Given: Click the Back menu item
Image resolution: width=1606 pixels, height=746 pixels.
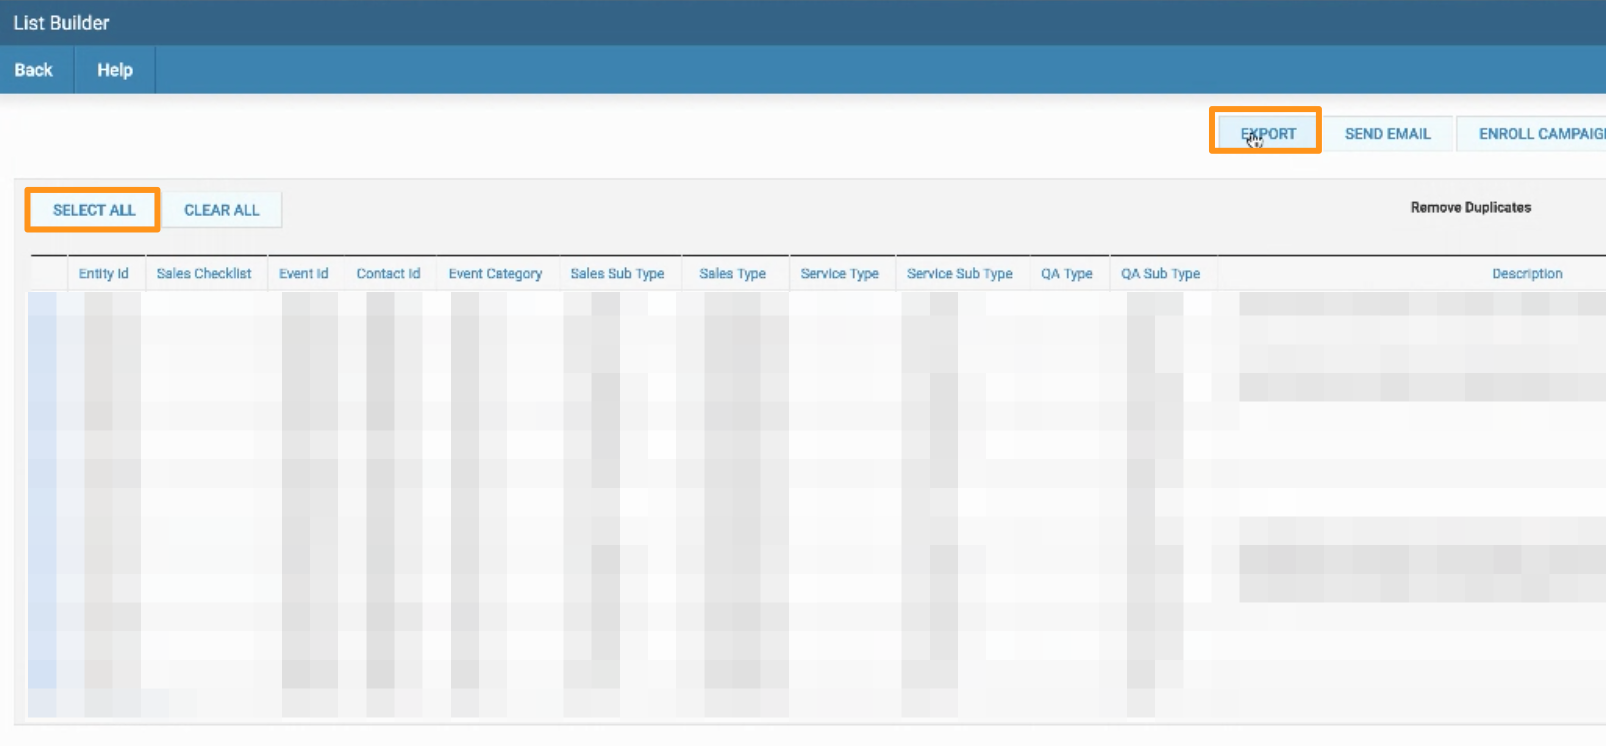Looking at the screenshot, I should point(33,70).
